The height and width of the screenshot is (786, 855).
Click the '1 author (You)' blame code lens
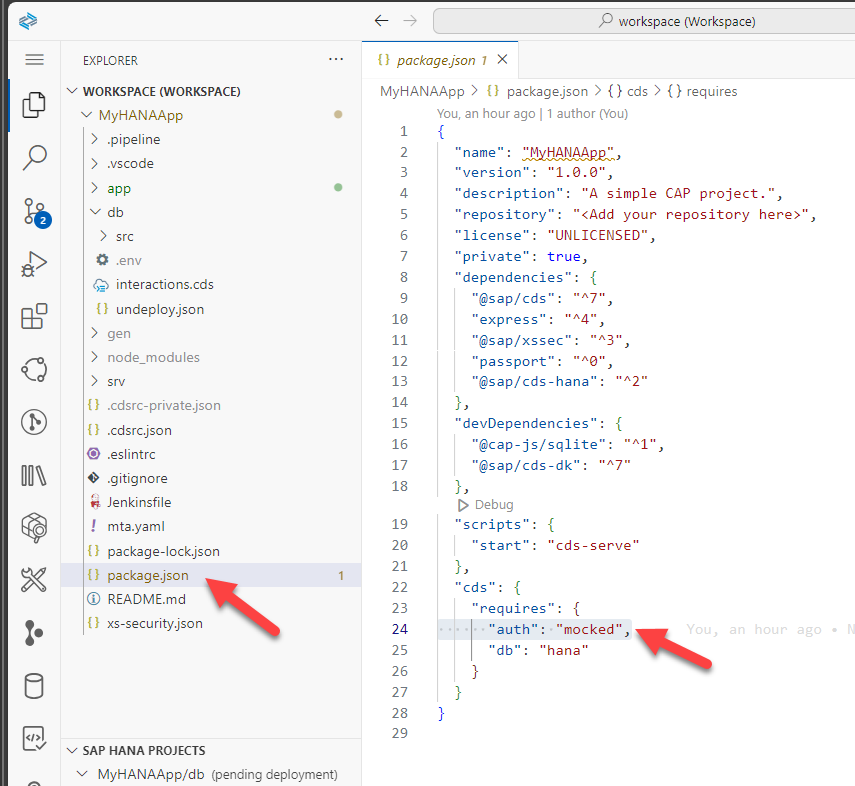[x=587, y=113]
